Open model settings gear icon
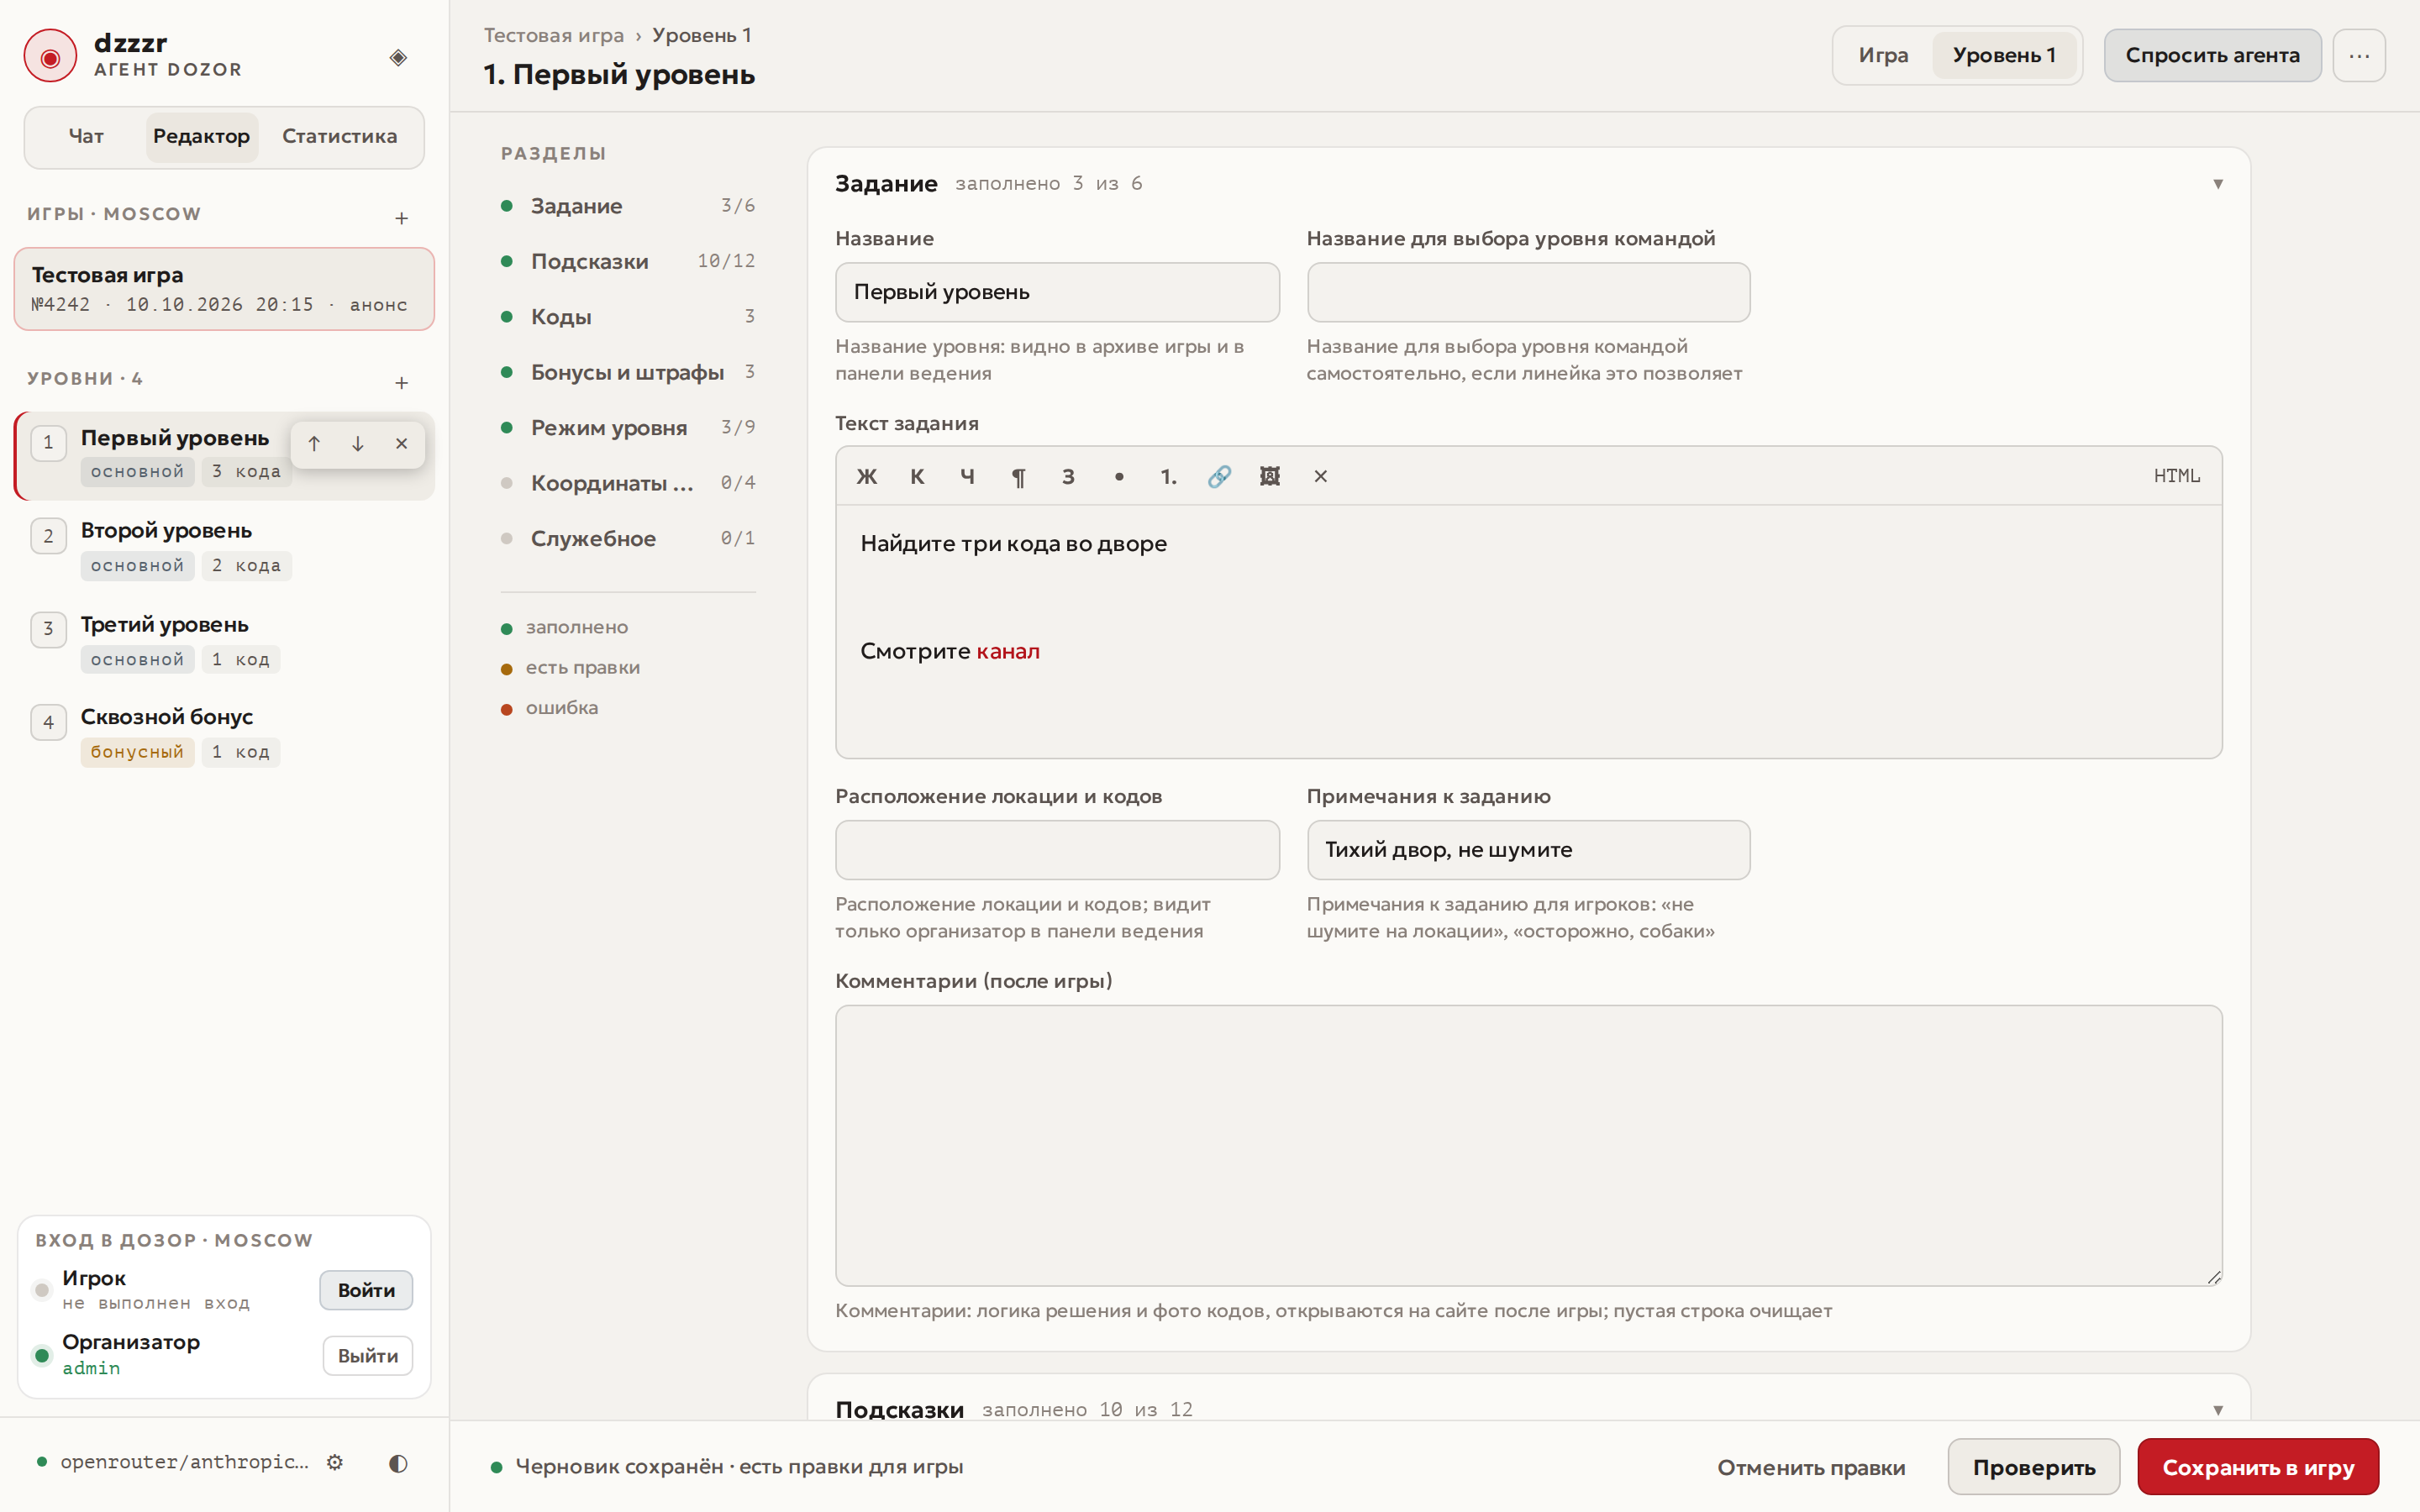Viewport: 2420px width, 1512px height. click(x=335, y=1462)
